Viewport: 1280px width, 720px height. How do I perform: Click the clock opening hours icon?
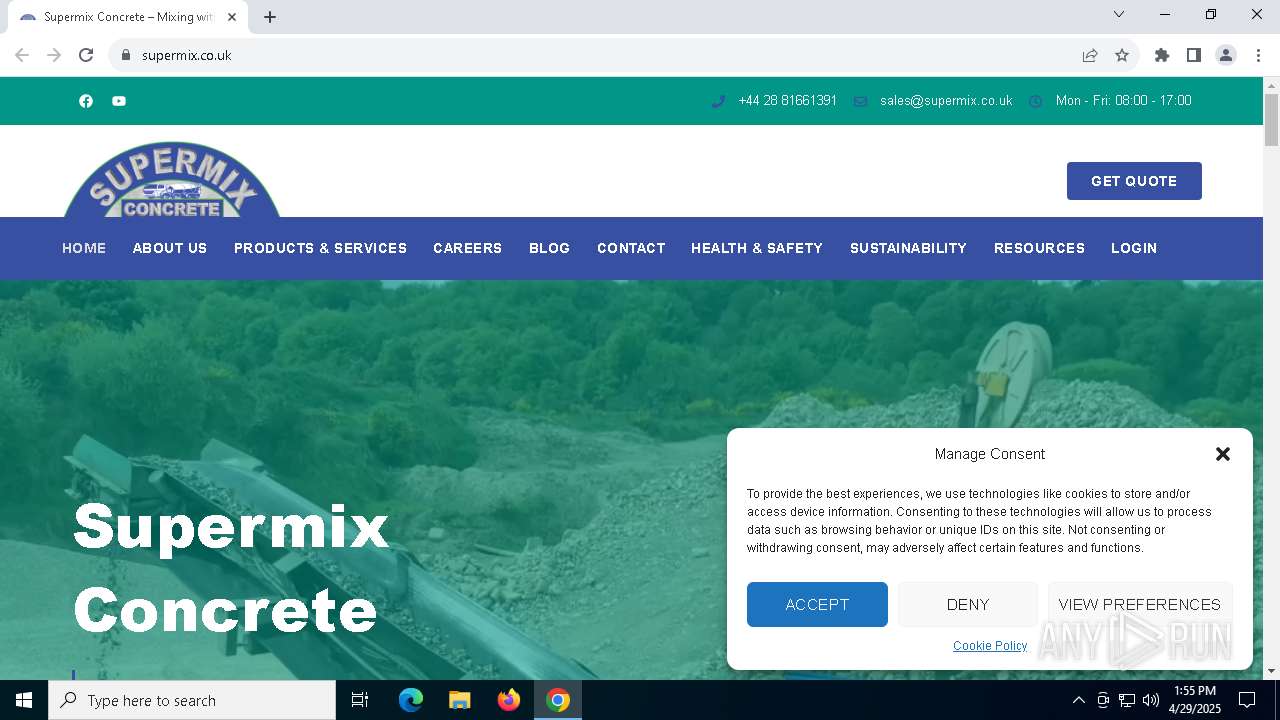click(x=1036, y=101)
